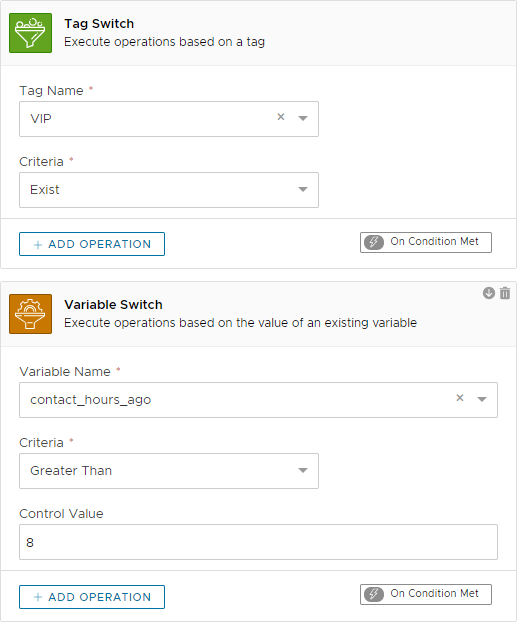The image size is (517, 622).
Task: Click inside the VIP tag name field
Action: (x=147, y=119)
